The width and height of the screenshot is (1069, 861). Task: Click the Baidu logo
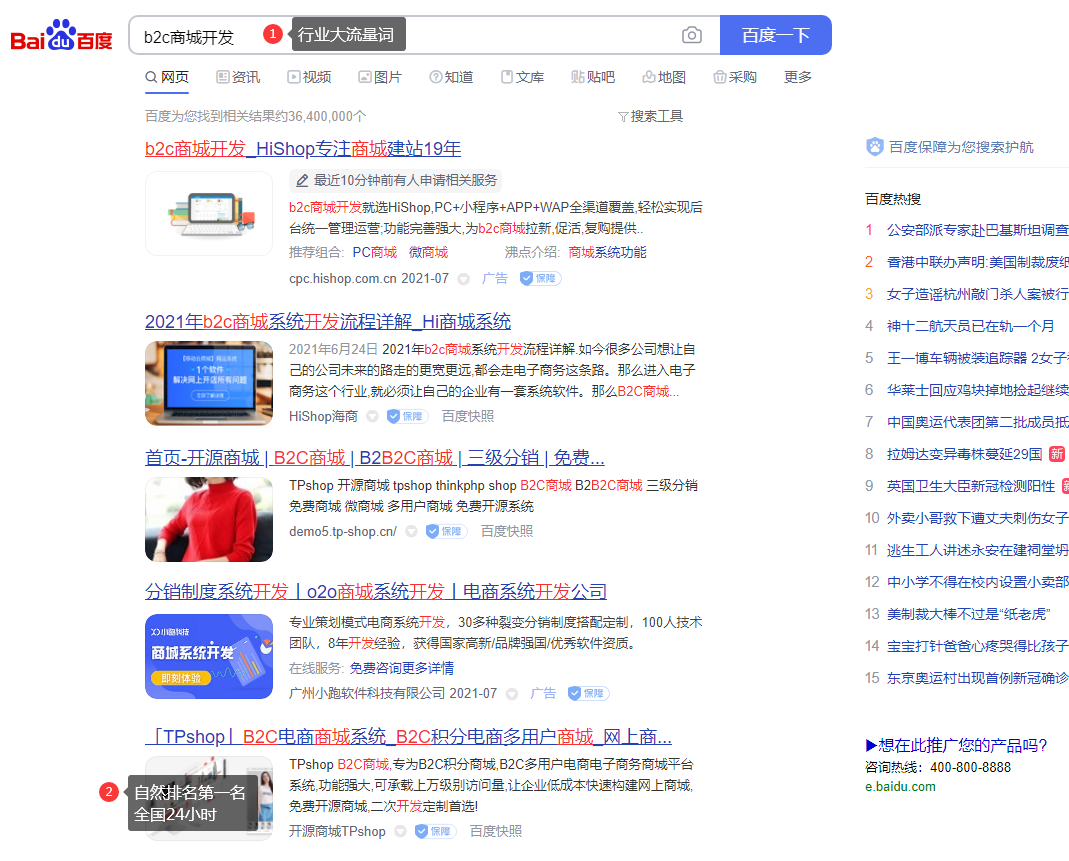click(x=61, y=38)
